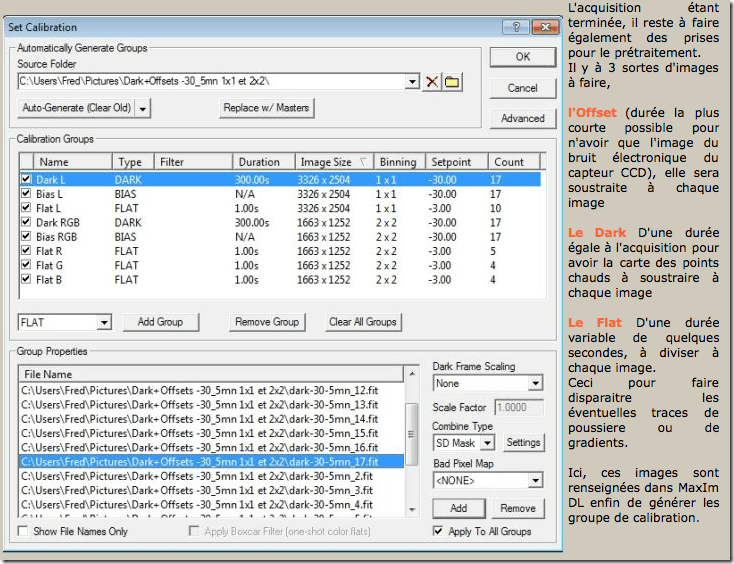This screenshot has height=564, width=734.
Task: Toggle the Flat B group checkbox
Action: click(26, 279)
